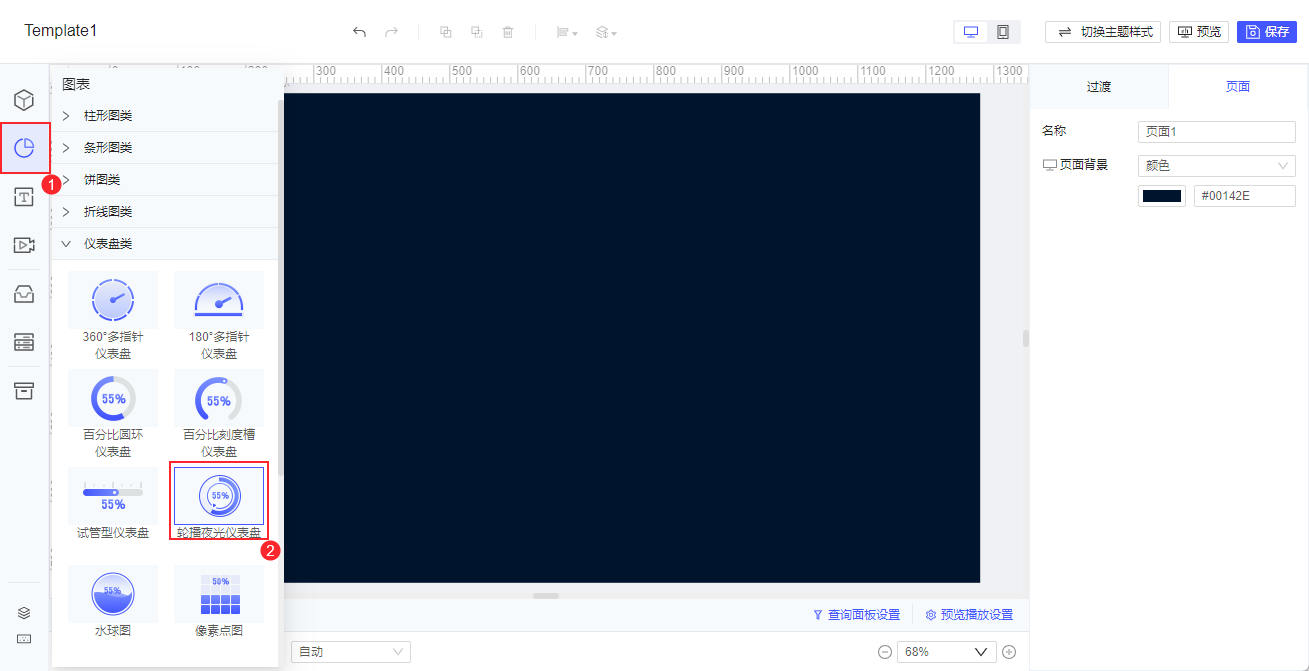Select the 轮播夜光仪表盘 chart
Viewport: 1309px width, 671px height.
(219, 504)
